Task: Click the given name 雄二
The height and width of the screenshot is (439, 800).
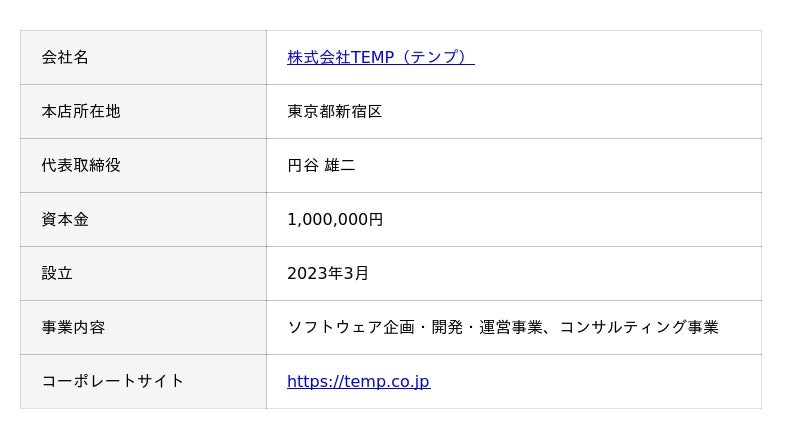Action: (340, 166)
